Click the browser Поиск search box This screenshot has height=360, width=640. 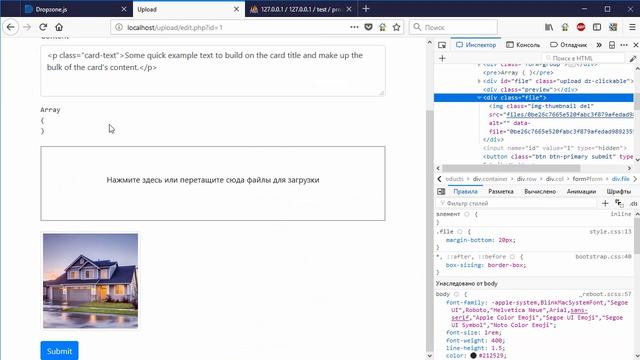[453, 27]
